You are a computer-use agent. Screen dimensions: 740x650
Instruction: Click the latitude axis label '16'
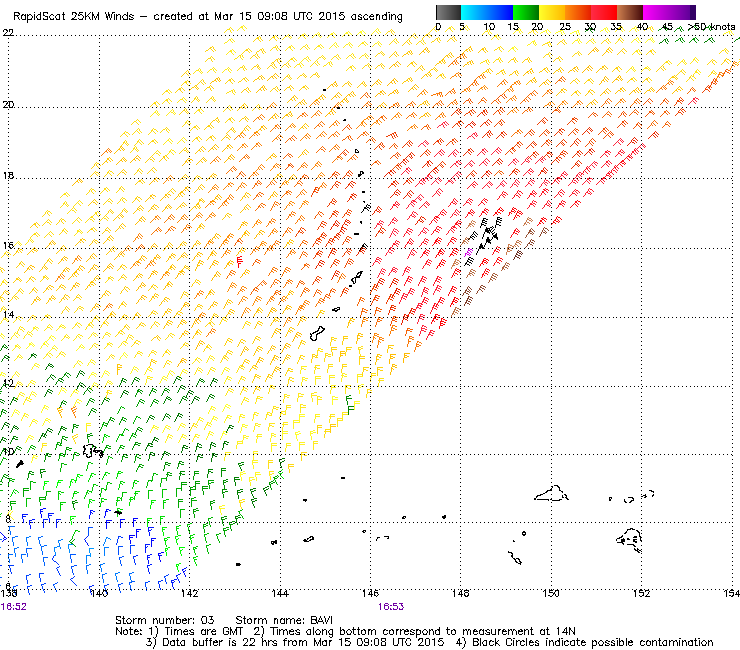(x=8, y=245)
